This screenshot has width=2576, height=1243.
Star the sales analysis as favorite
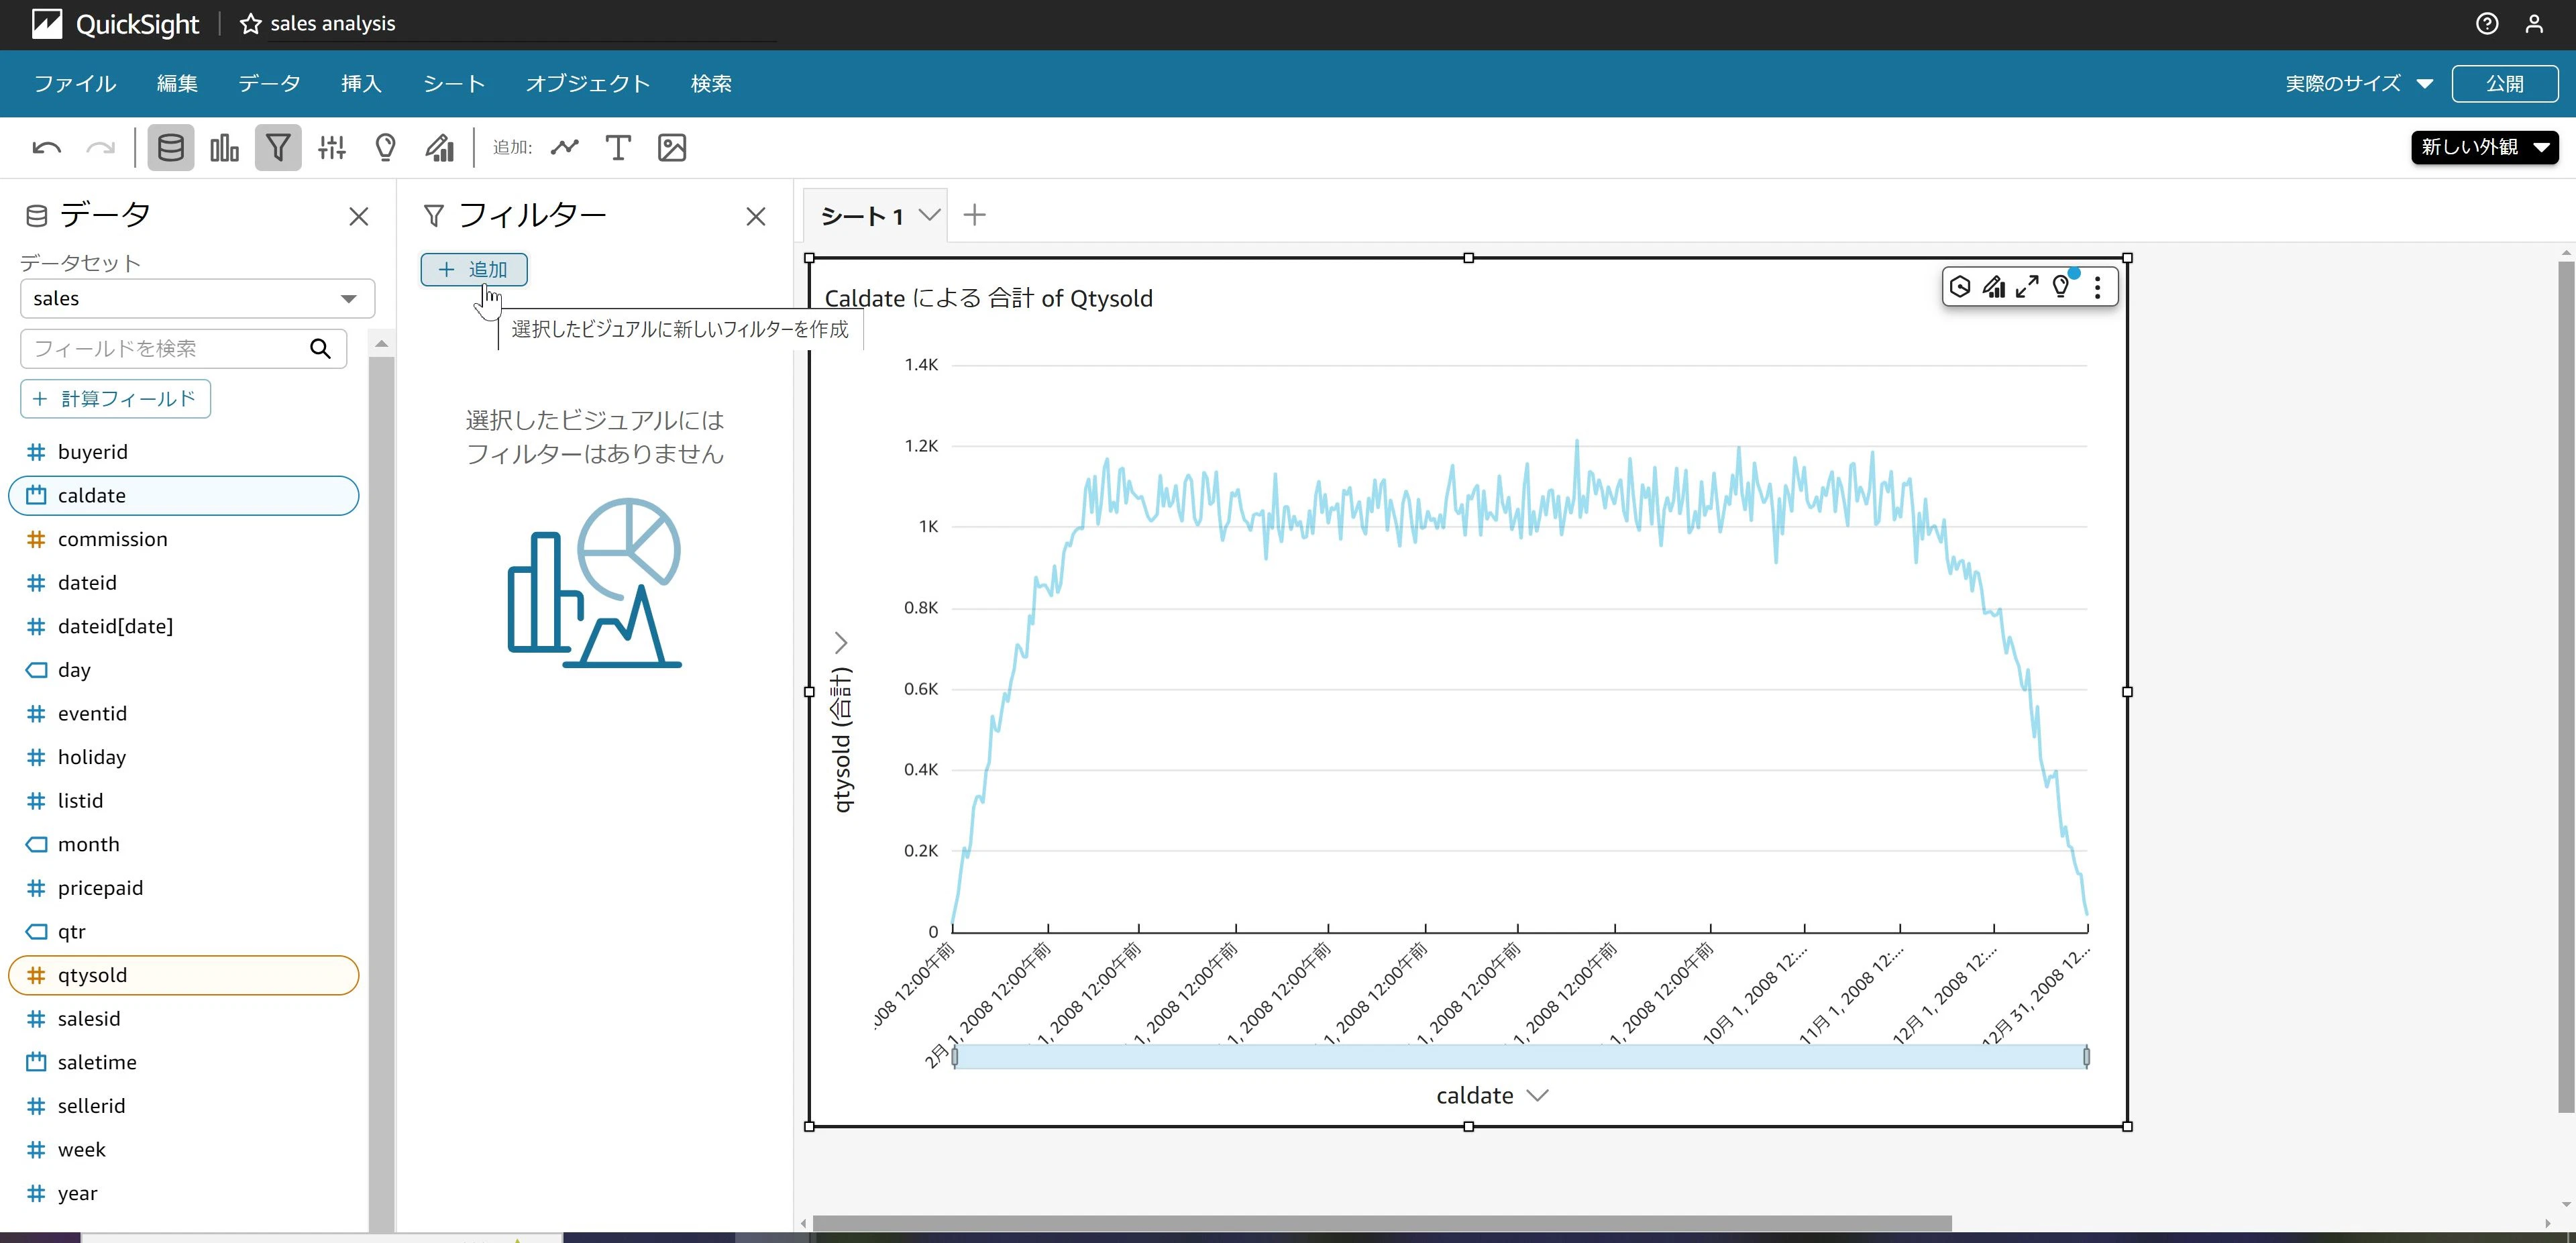251,24
